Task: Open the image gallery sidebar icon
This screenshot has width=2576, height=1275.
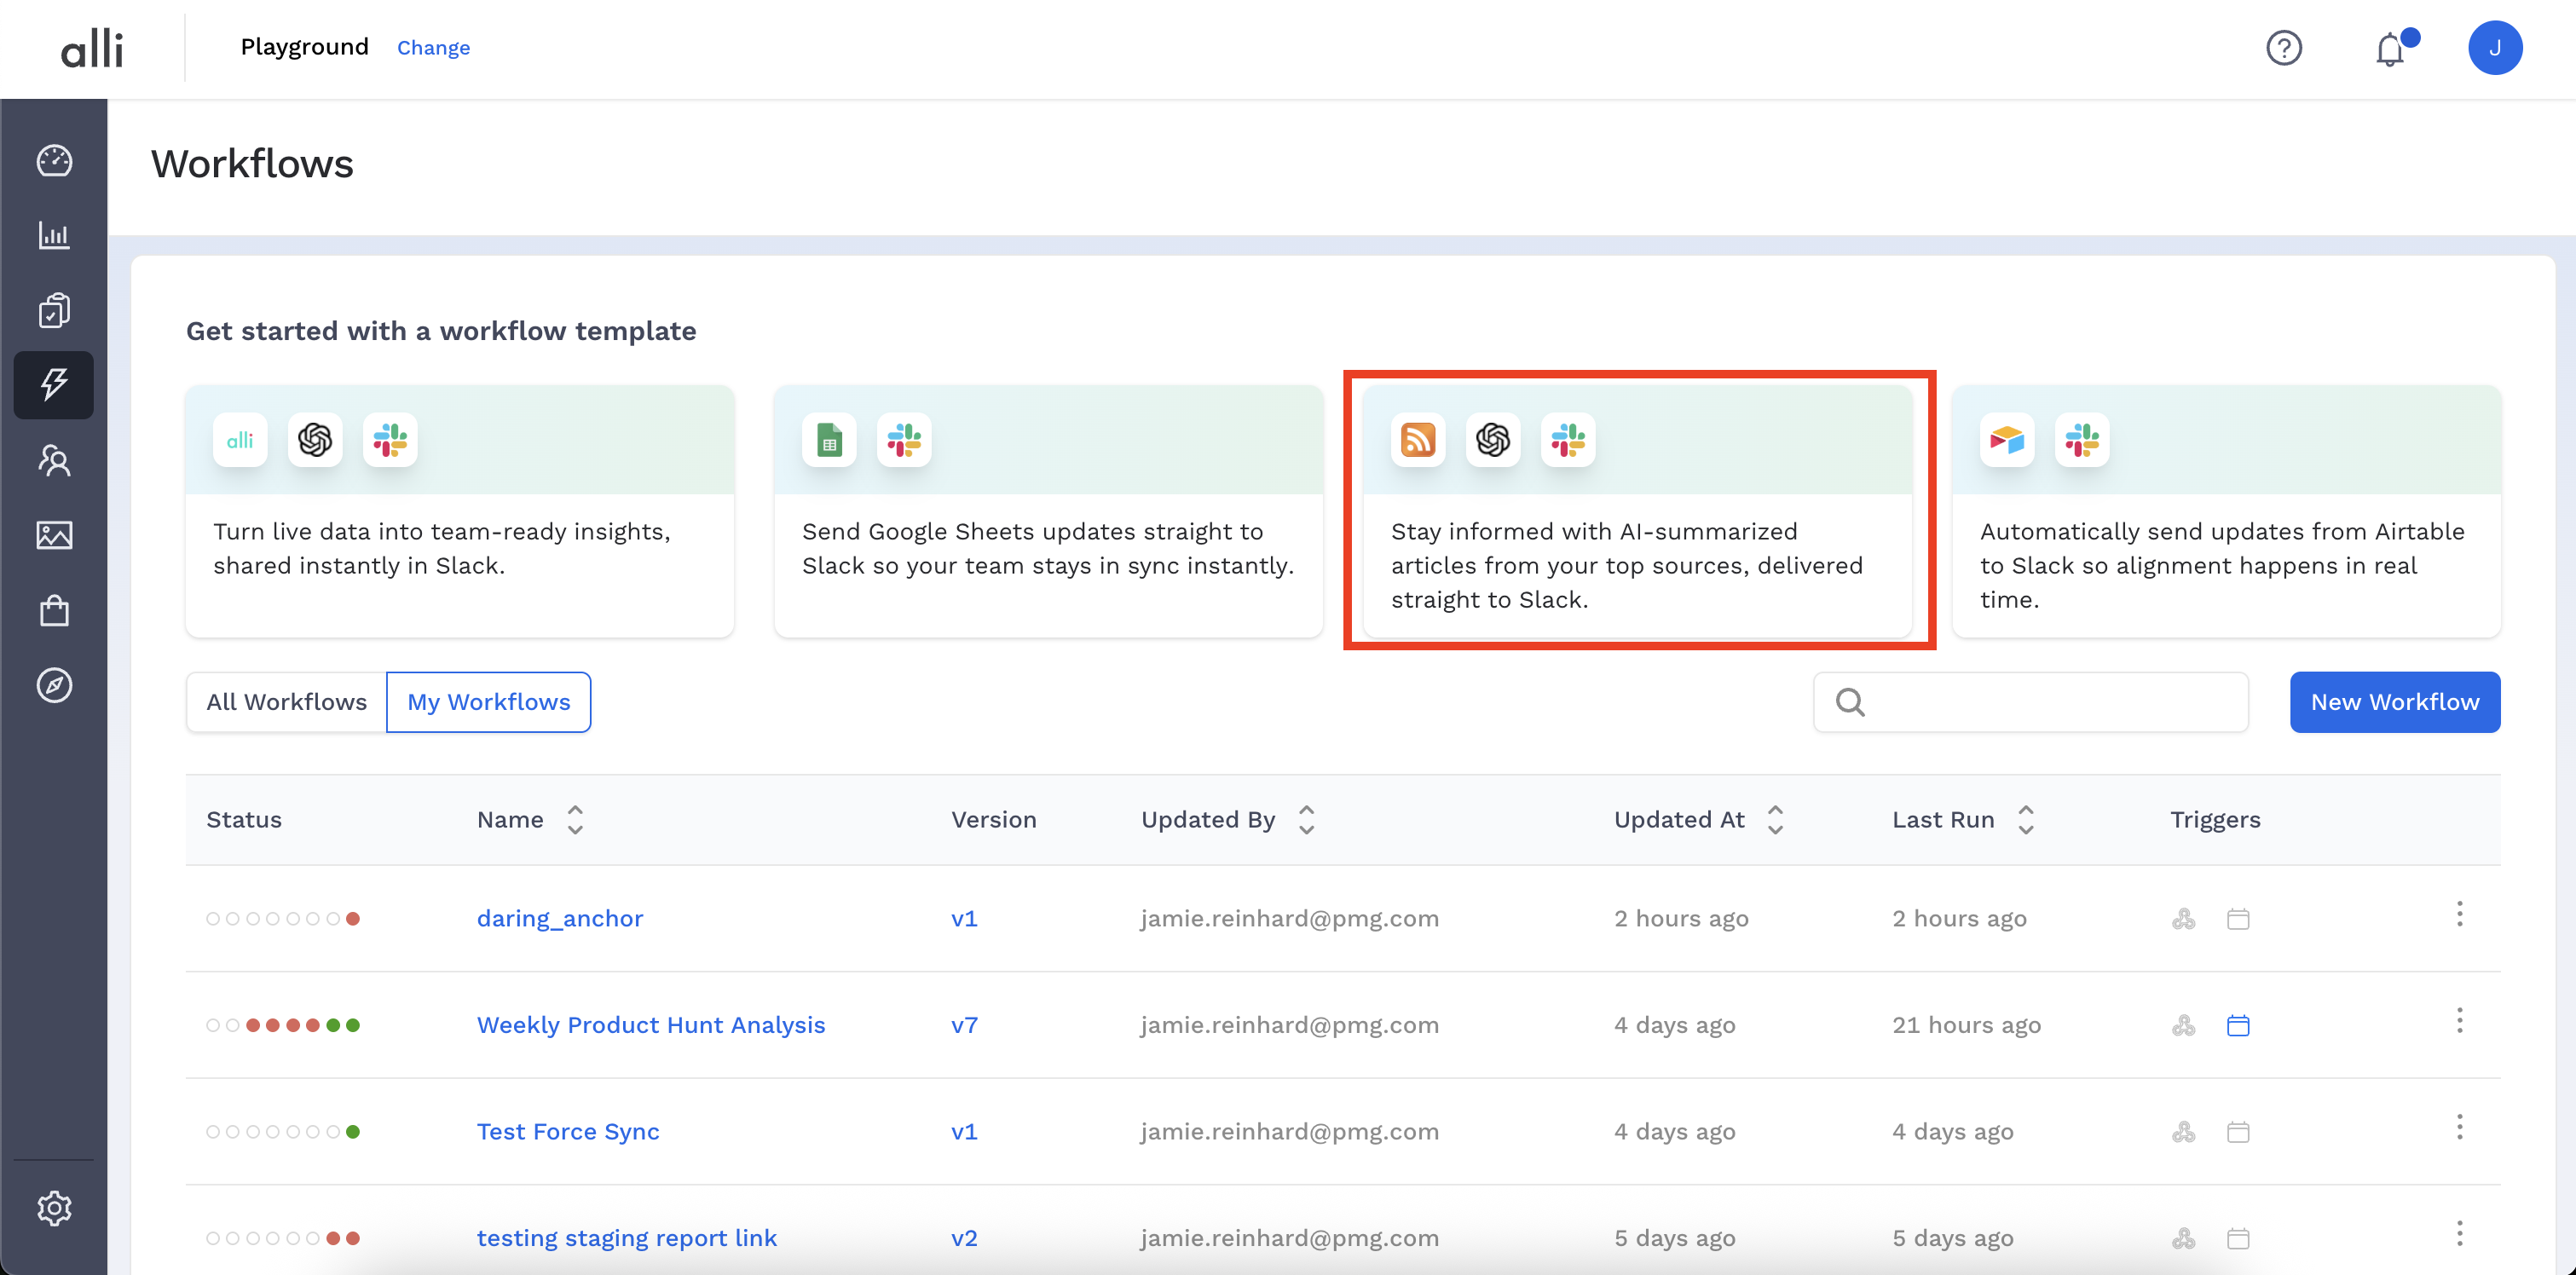Action: [x=54, y=535]
